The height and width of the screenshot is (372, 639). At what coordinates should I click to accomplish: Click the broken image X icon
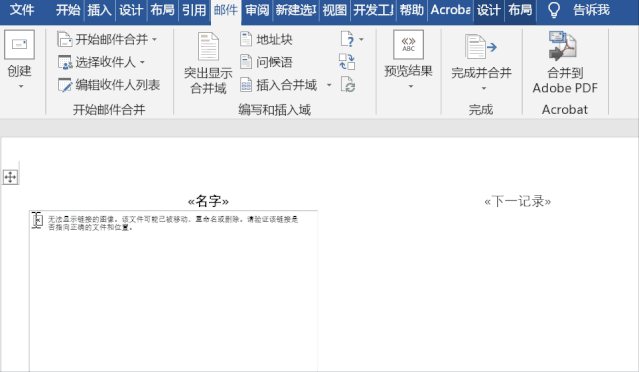[x=38, y=220]
